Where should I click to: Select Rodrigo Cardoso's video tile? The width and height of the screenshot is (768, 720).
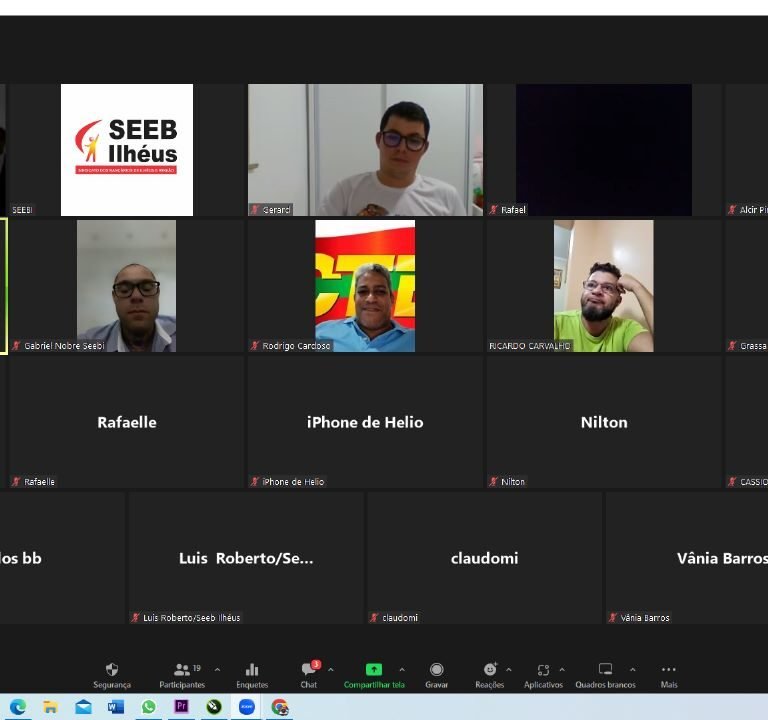tap(365, 286)
